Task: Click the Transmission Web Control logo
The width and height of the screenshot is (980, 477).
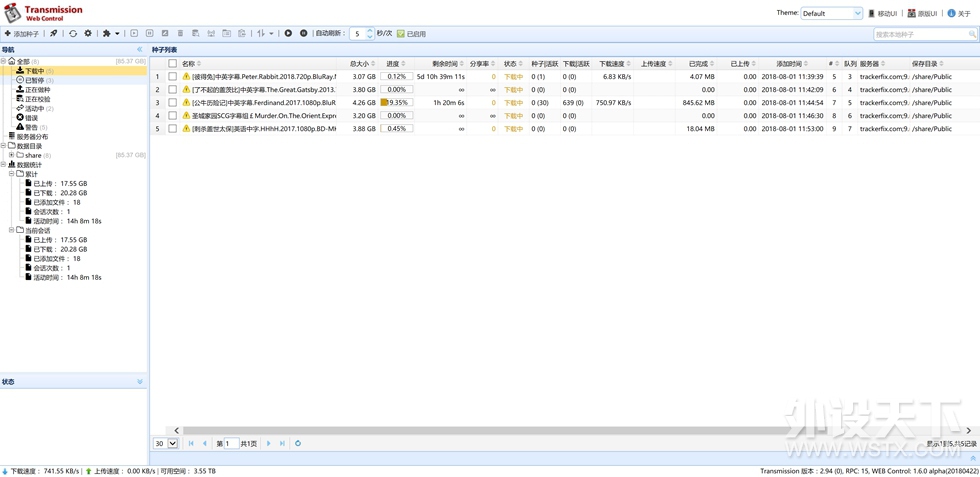Action: click(44, 13)
